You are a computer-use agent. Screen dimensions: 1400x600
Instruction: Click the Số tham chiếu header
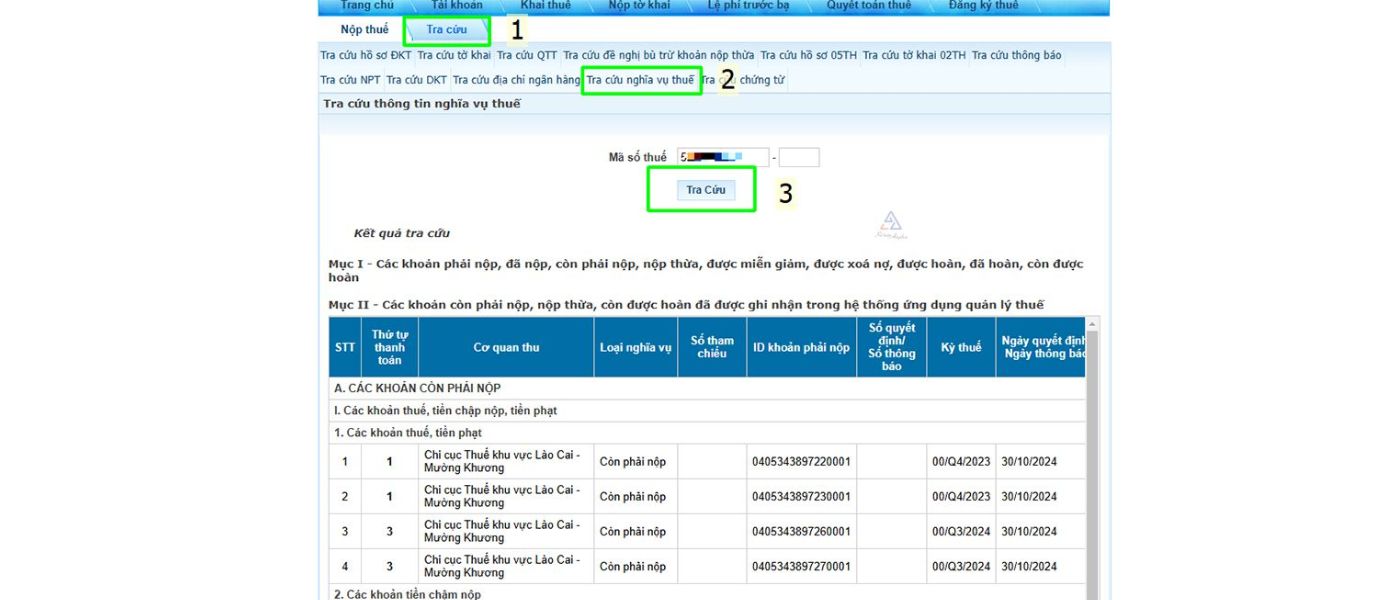click(x=712, y=347)
